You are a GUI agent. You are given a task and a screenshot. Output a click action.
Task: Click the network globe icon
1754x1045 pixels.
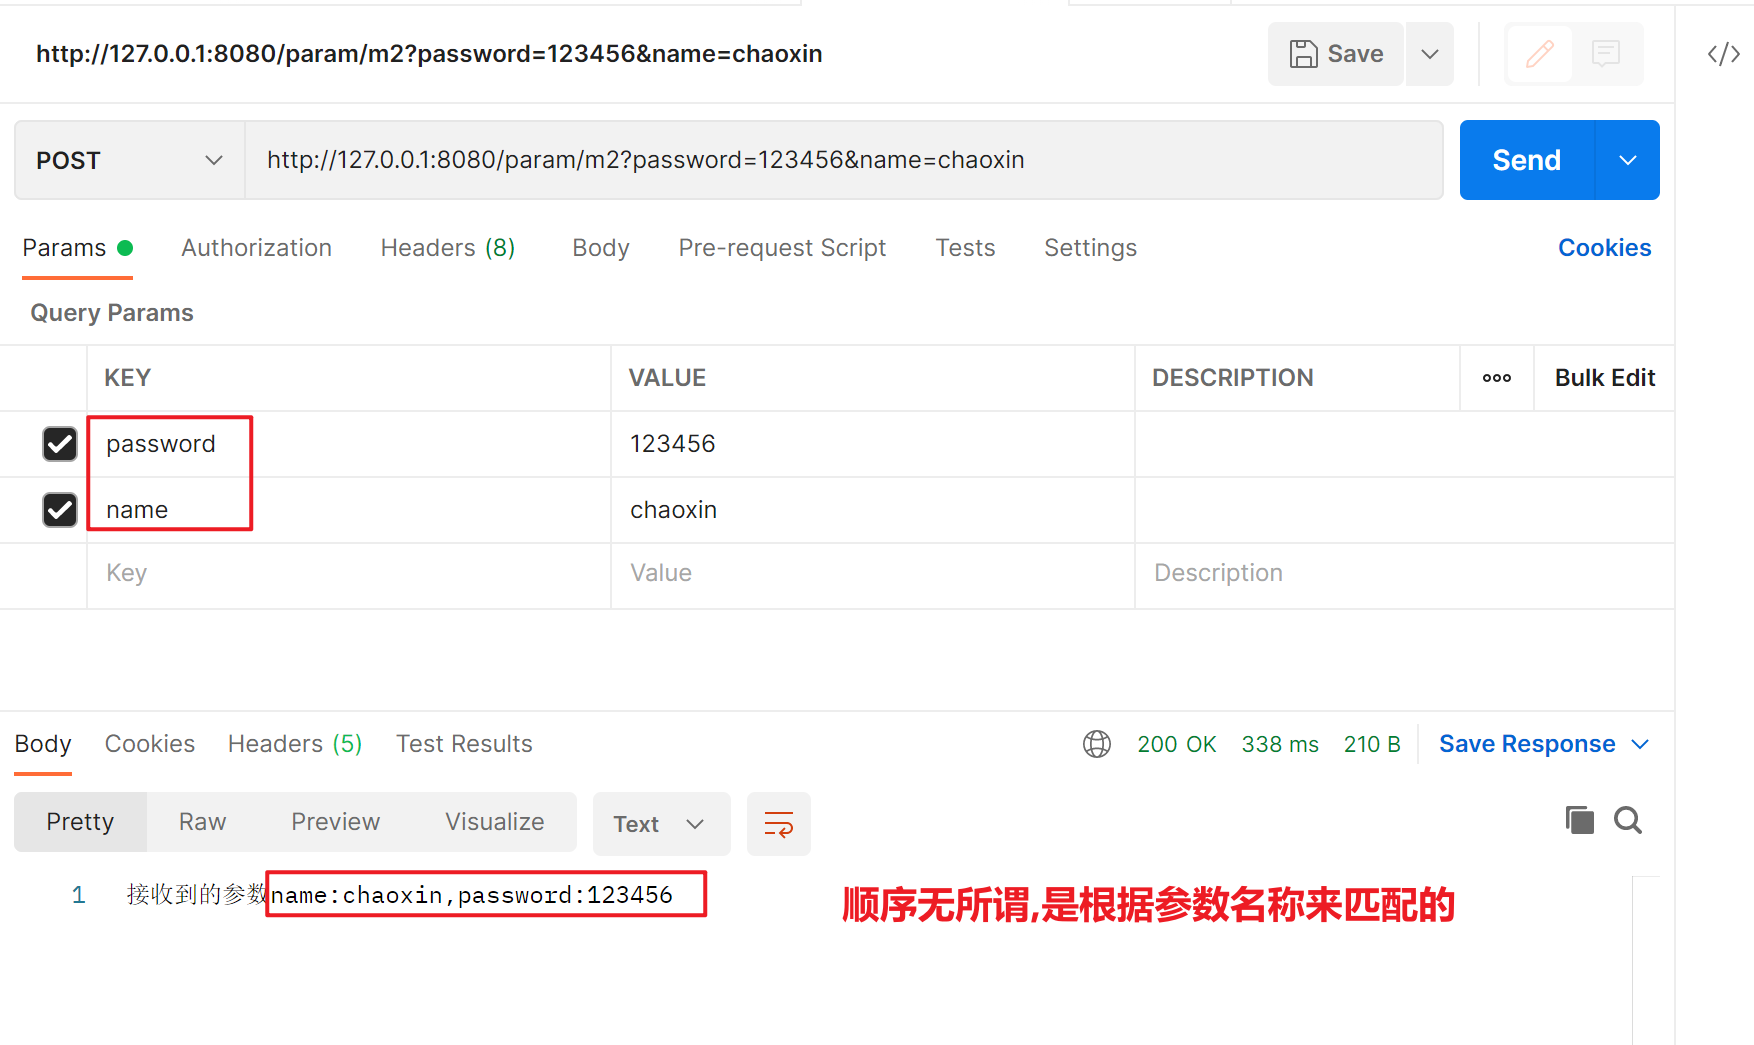point(1097,744)
